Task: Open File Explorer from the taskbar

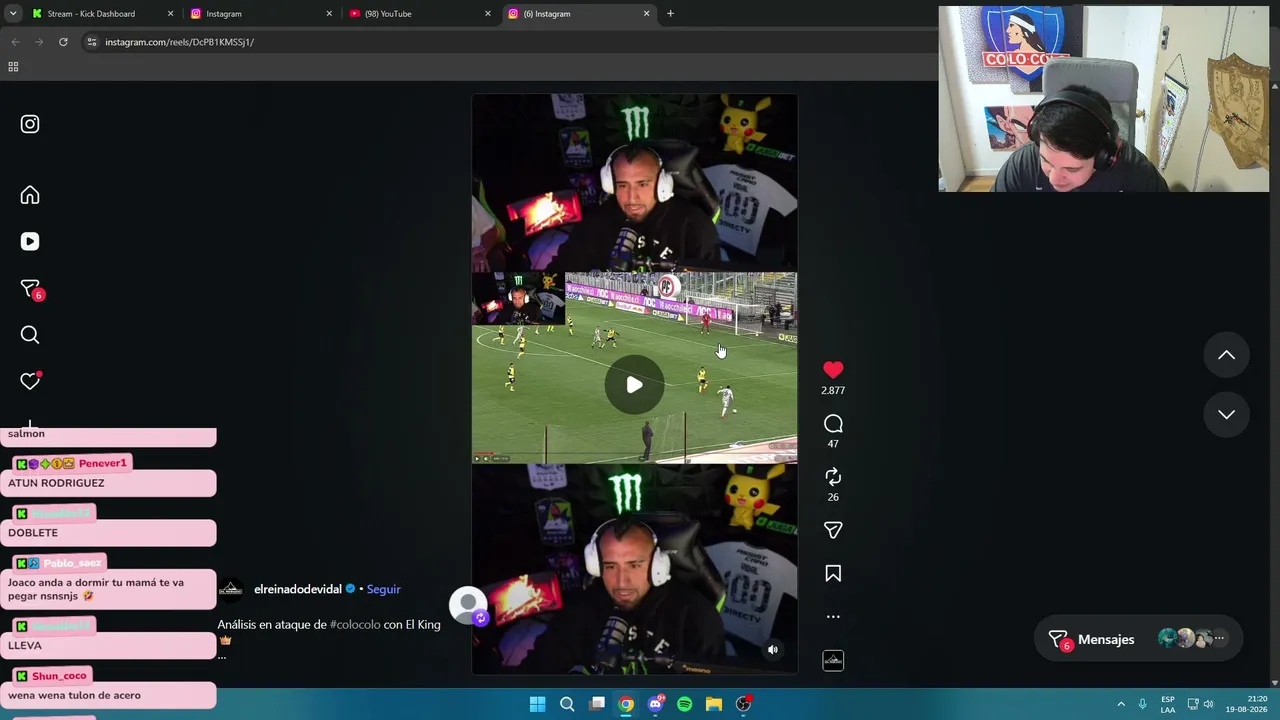Action: (x=714, y=704)
